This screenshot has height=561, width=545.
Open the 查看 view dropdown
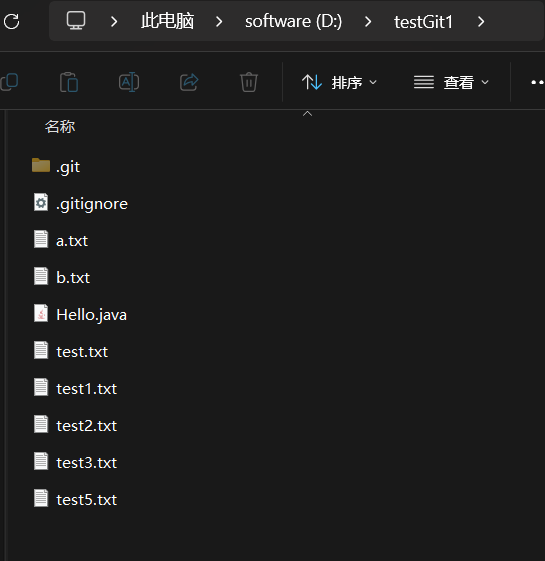click(451, 82)
